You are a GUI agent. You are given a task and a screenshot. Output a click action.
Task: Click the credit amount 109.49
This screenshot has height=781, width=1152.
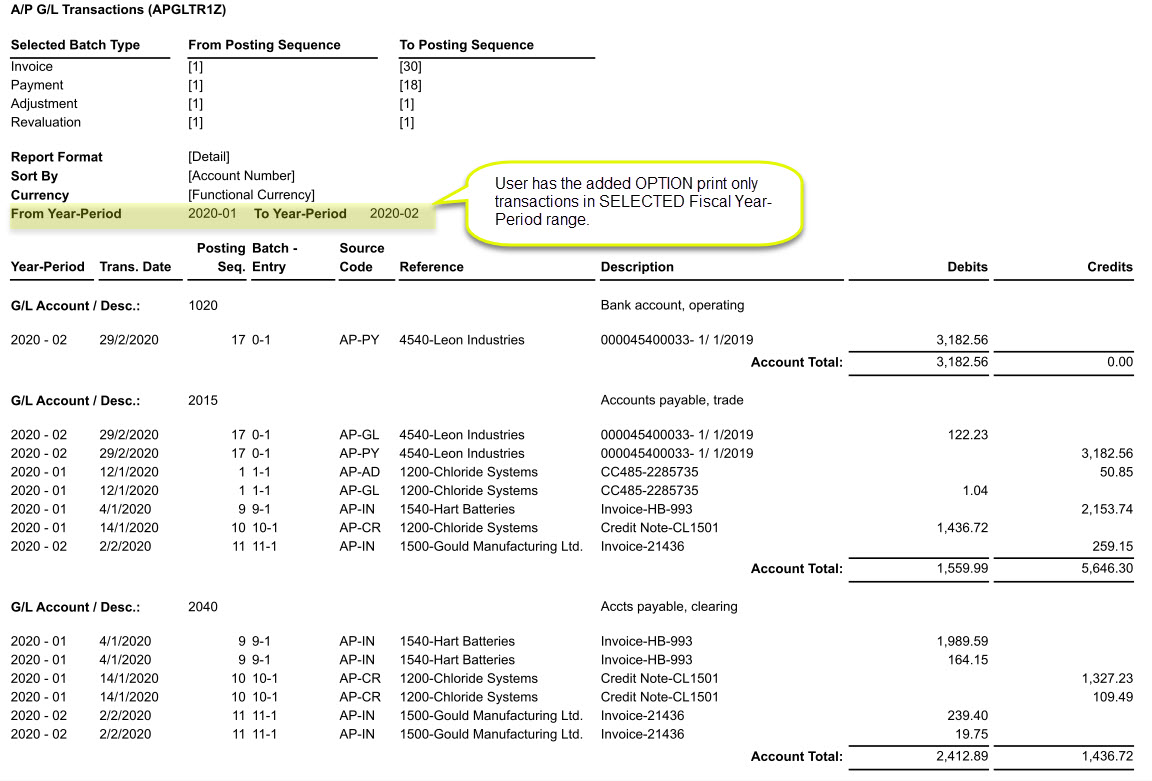click(1112, 697)
